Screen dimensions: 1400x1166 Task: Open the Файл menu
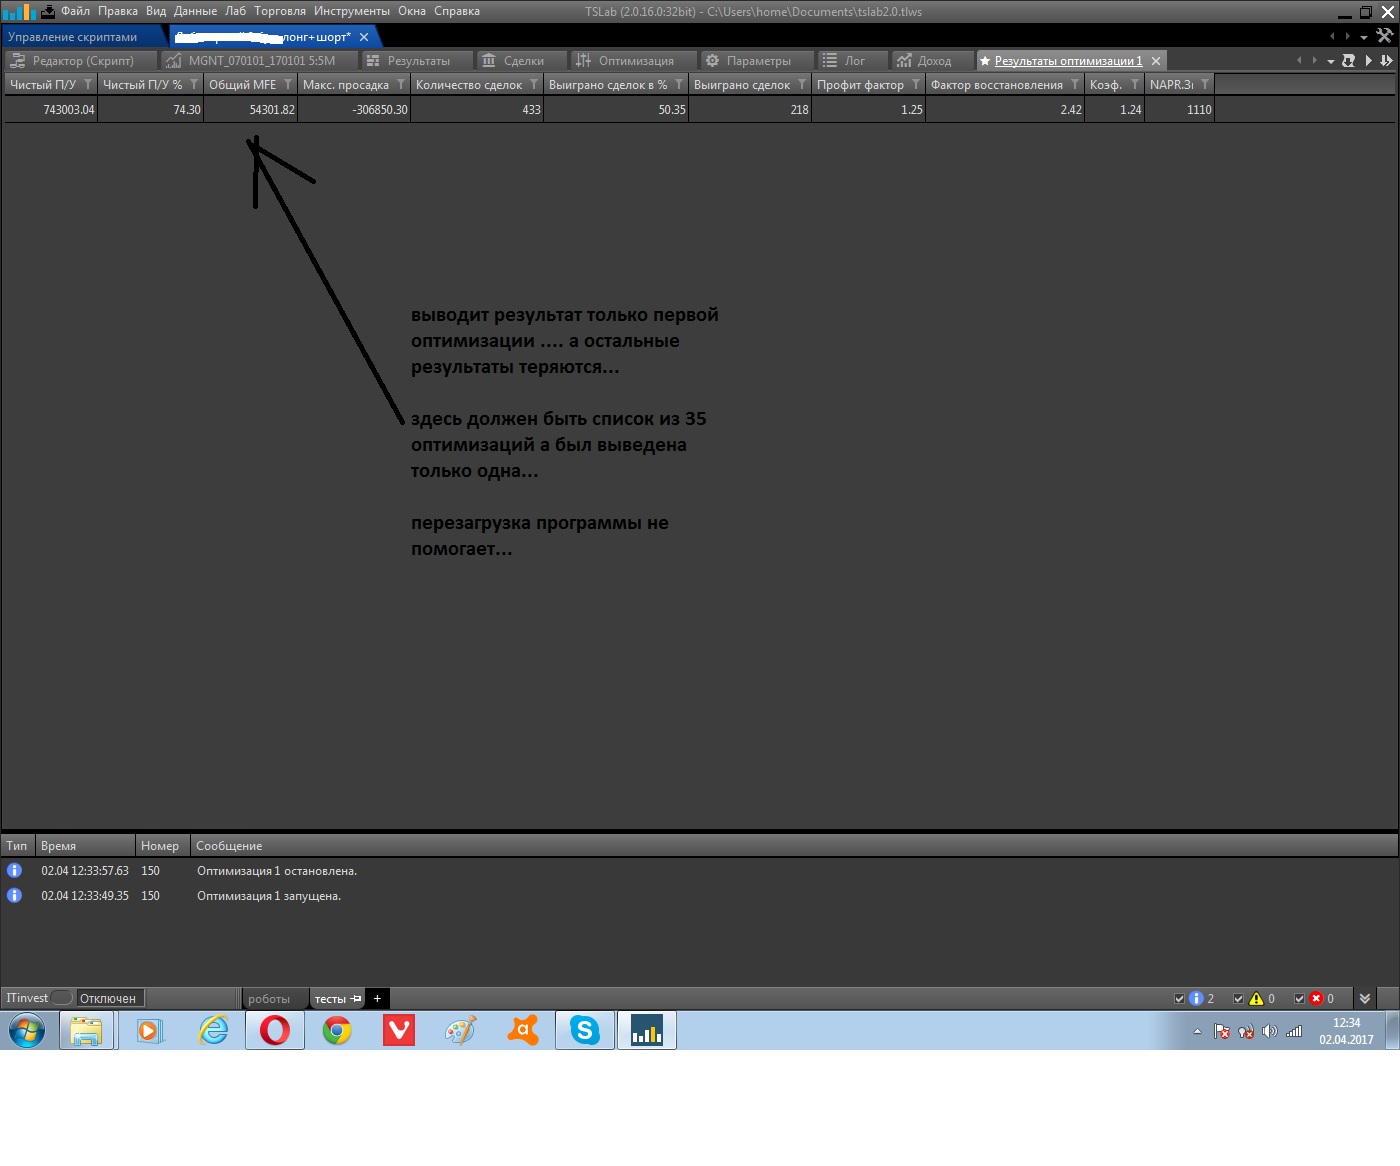tap(75, 11)
